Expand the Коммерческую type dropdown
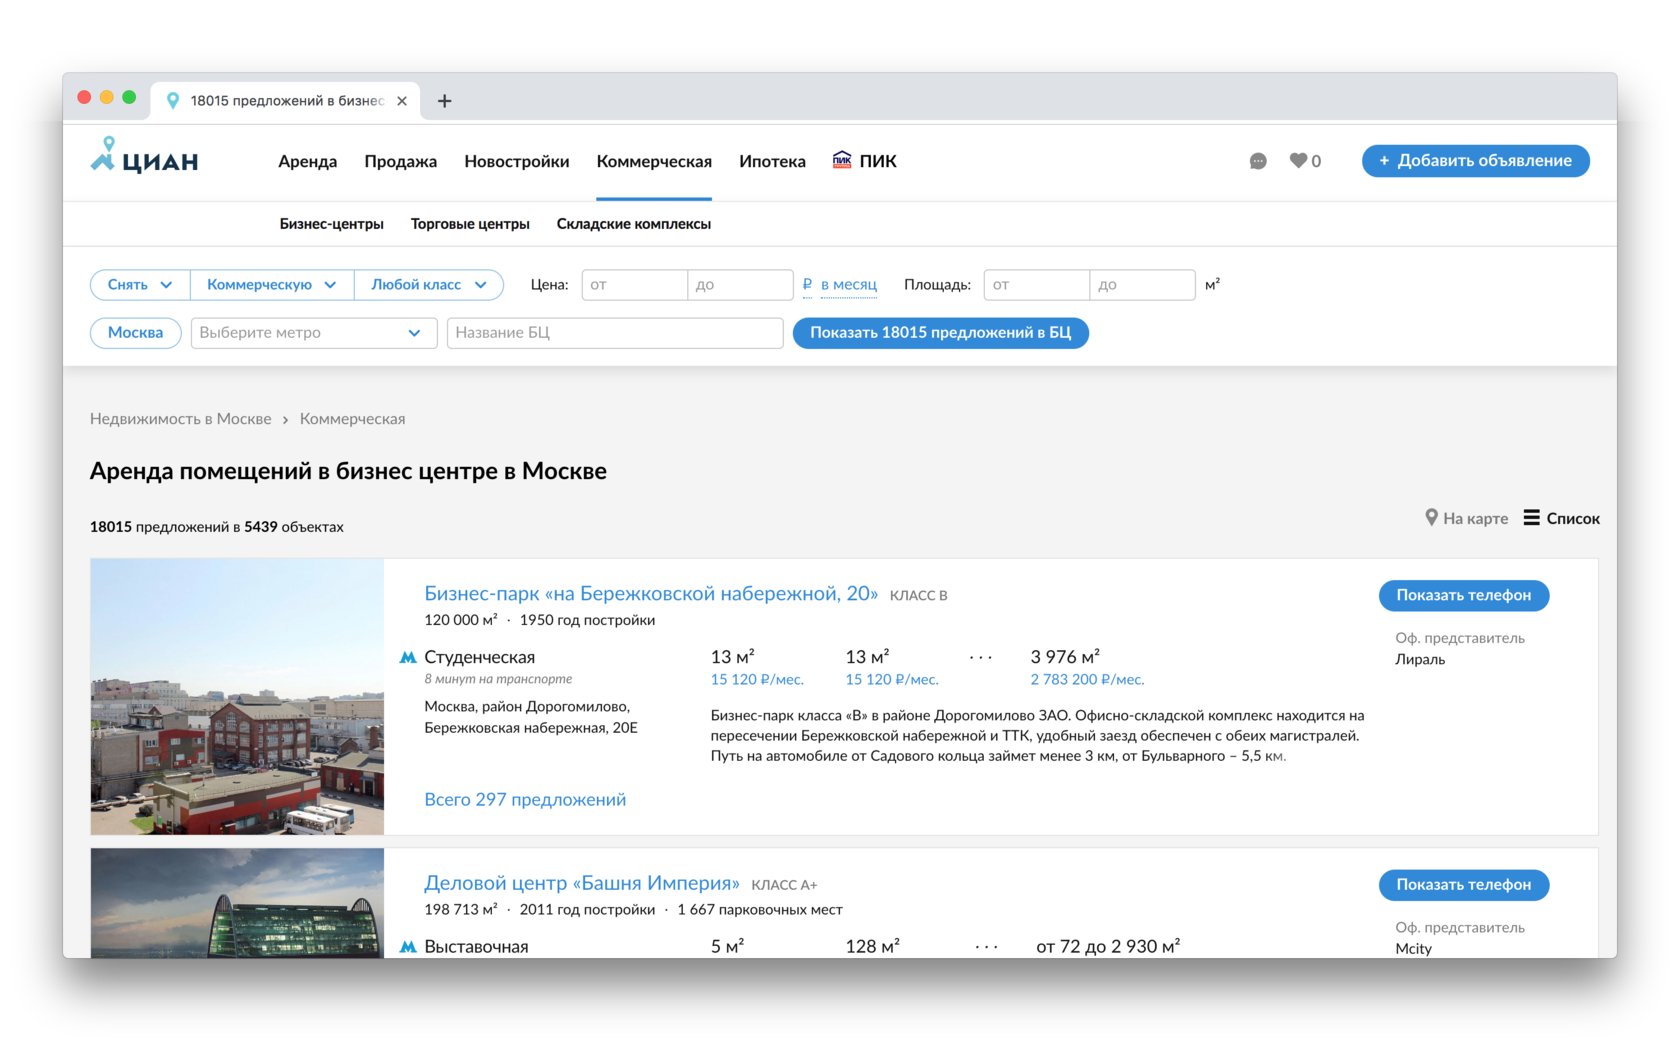This screenshot has width=1680, height=1048. point(272,285)
